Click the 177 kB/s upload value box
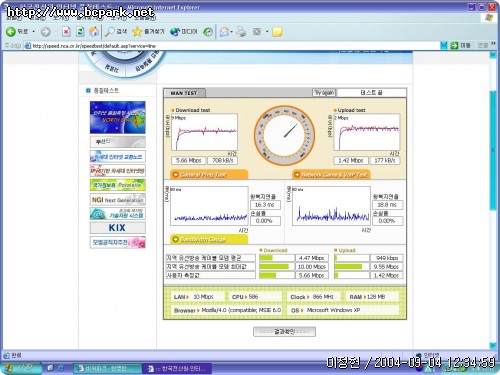 coord(385,160)
